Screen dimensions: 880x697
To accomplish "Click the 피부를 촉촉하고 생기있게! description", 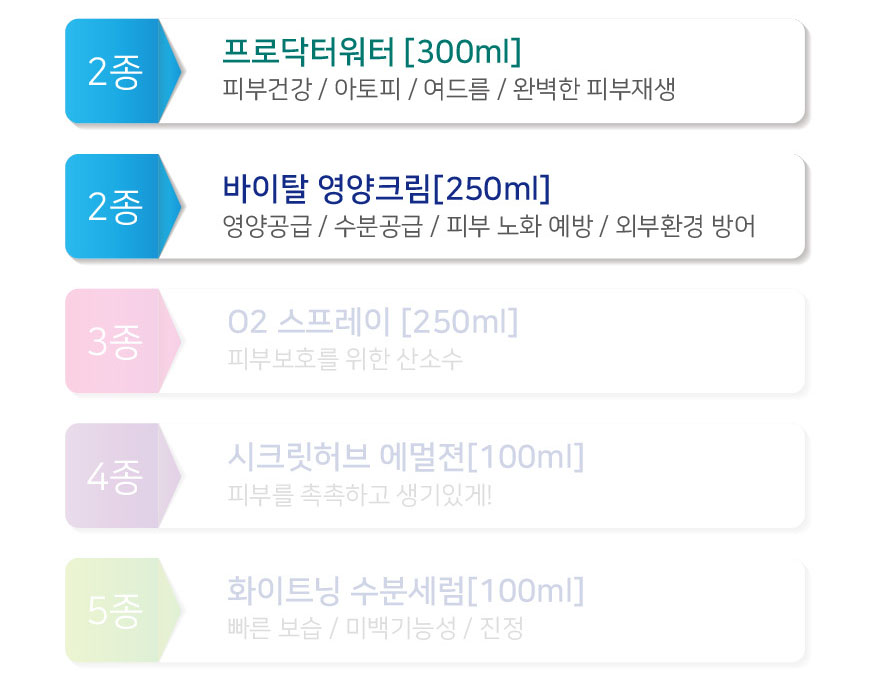I will click(360, 495).
